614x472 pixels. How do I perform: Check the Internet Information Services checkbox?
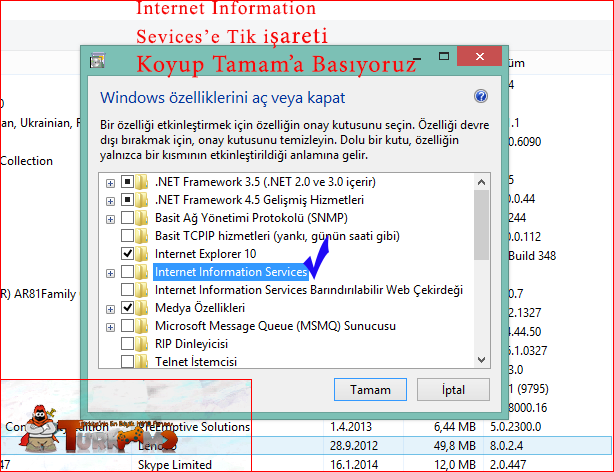(127, 271)
